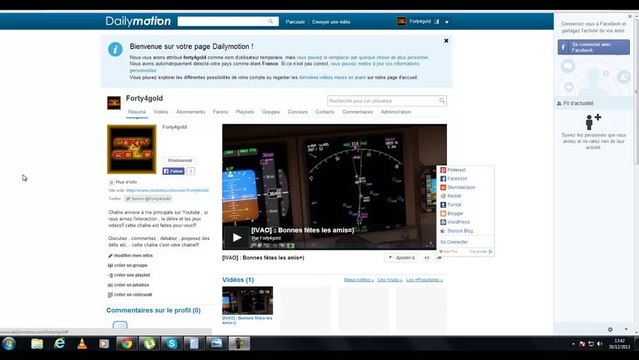Viewport: 639px width, 360px height.
Task: Open the Windows Explorer folder icon on the taskbar
Action: click(x=37, y=344)
